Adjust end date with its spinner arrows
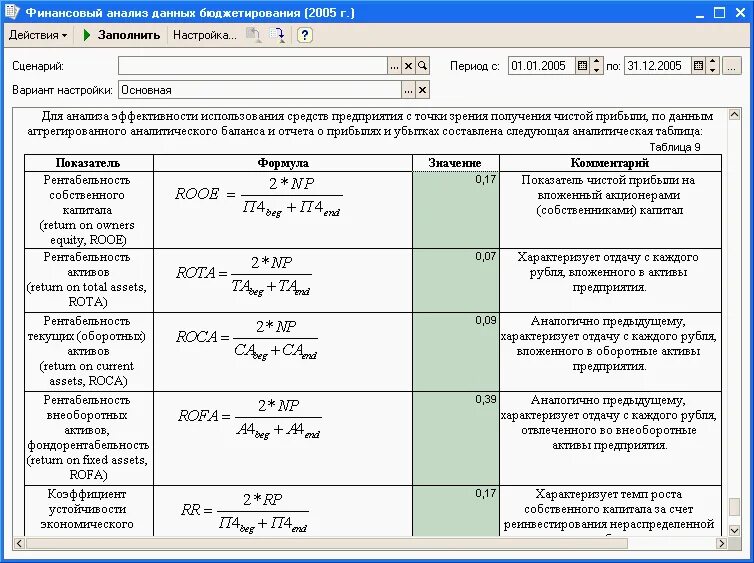 click(x=713, y=66)
